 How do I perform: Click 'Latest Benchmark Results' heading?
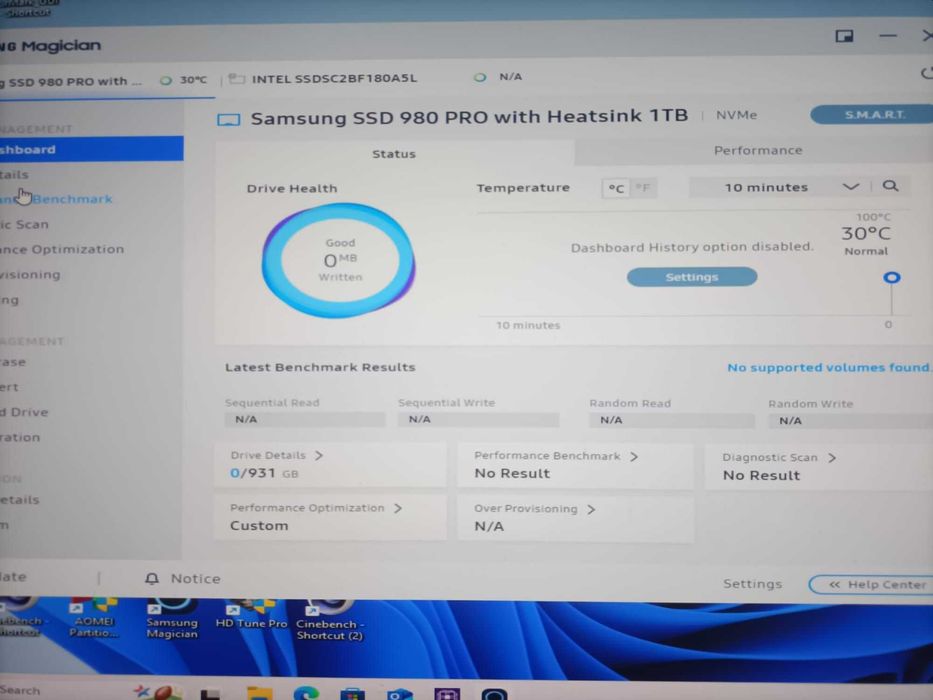[x=320, y=367]
